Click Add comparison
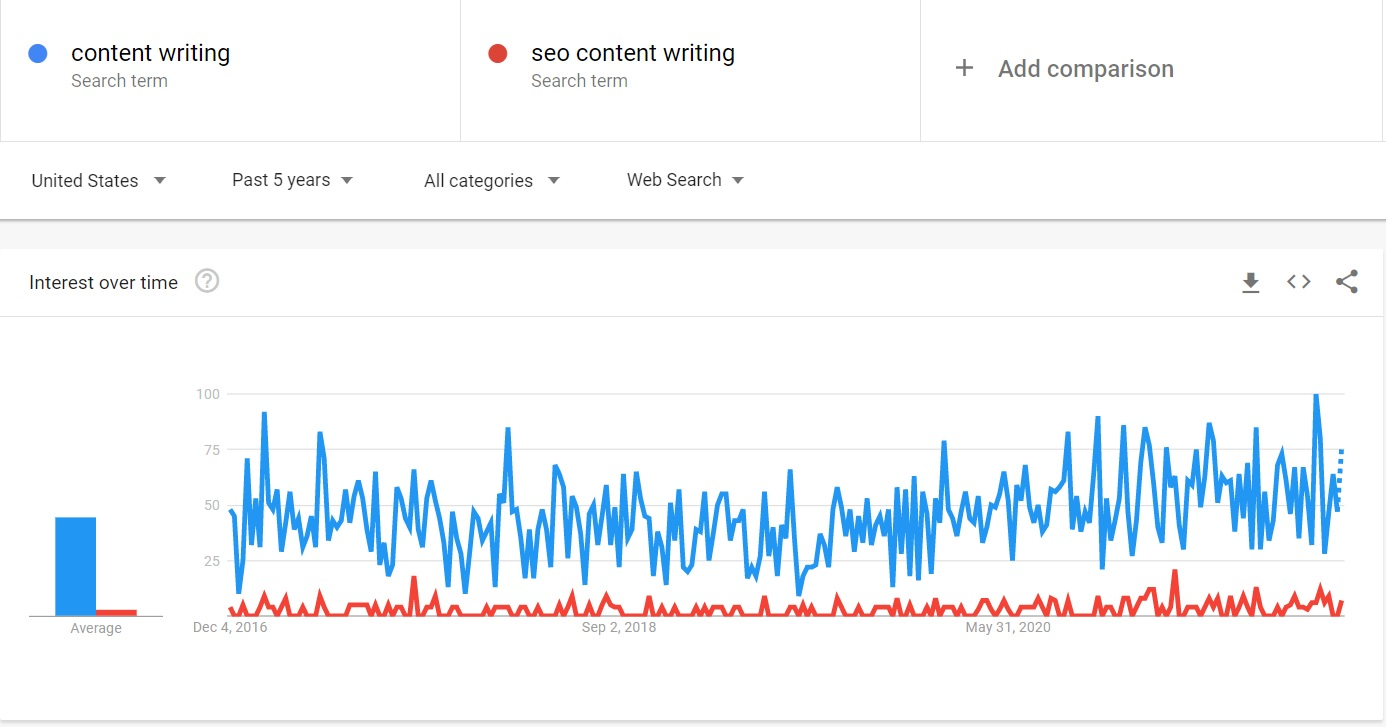The width and height of the screenshot is (1386, 727). tap(1086, 69)
